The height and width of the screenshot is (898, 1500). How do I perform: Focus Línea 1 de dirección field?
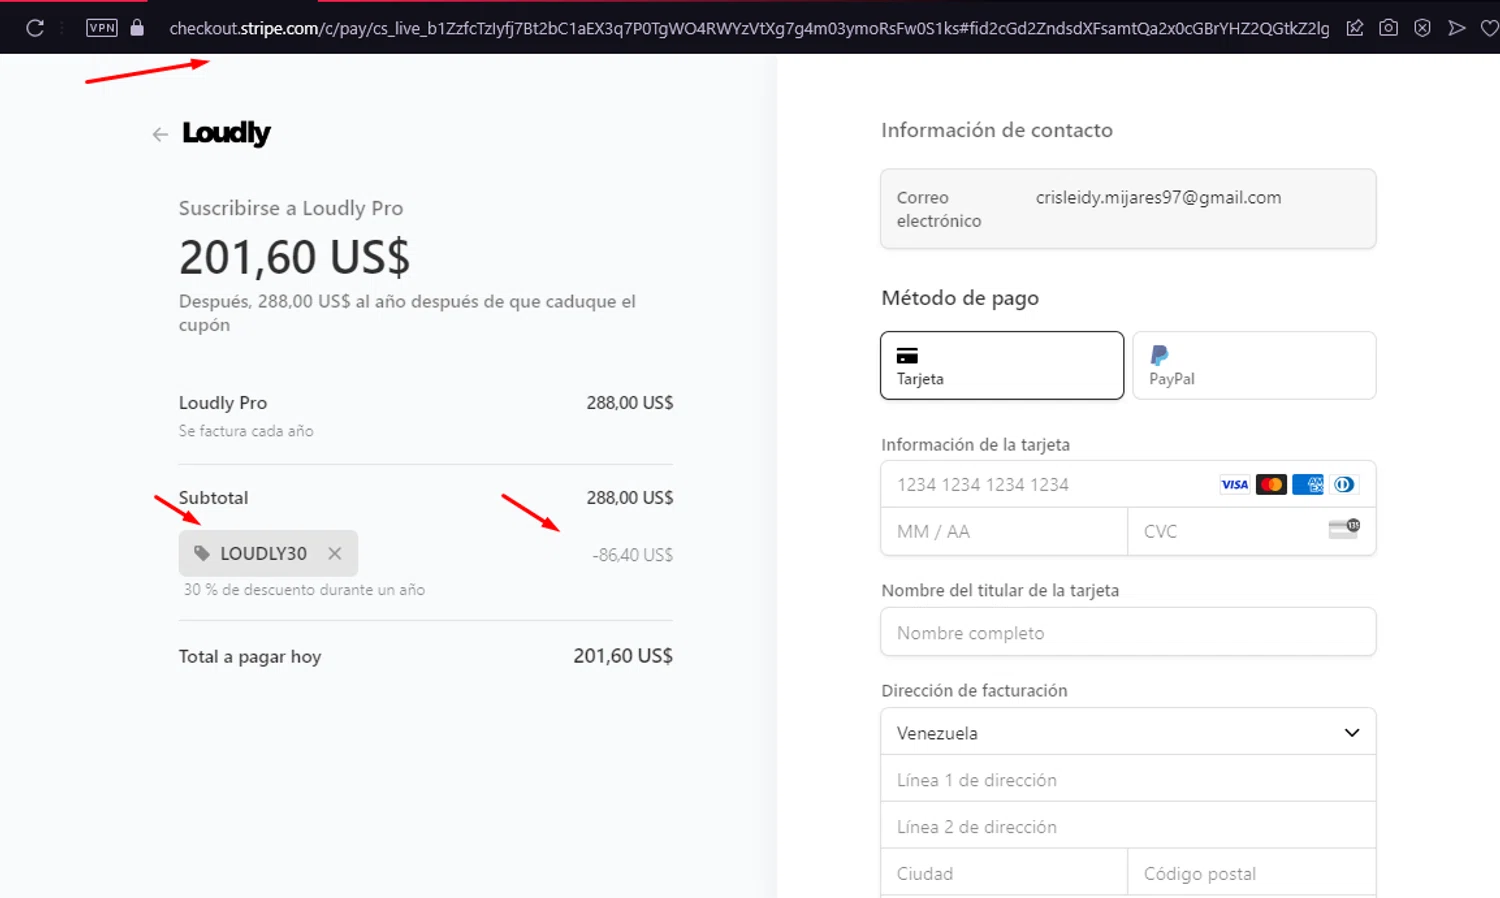click(x=1128, y=779)
